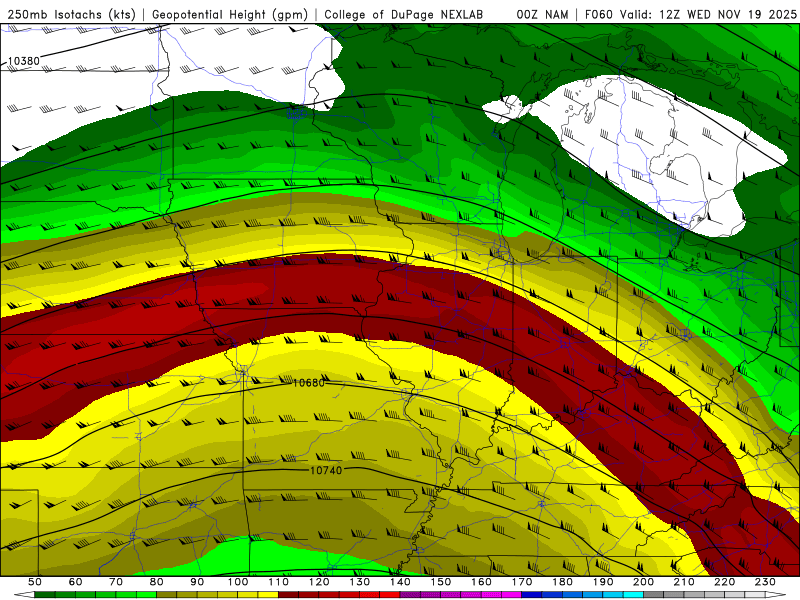Click the 230 value on the color scale

click(765, 582)
